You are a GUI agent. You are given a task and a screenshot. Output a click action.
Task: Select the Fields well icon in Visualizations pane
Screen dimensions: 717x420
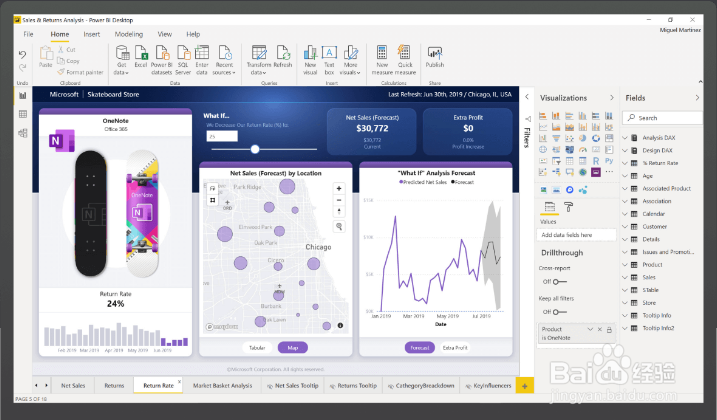[550, 207]
